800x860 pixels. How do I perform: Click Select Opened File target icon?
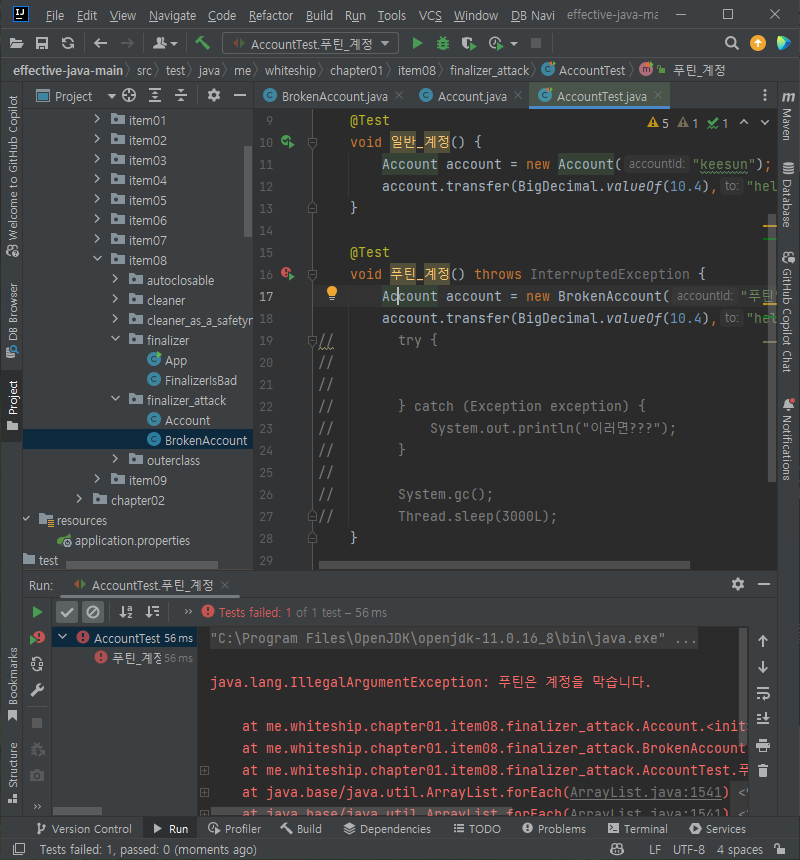[x=129, y=96]
